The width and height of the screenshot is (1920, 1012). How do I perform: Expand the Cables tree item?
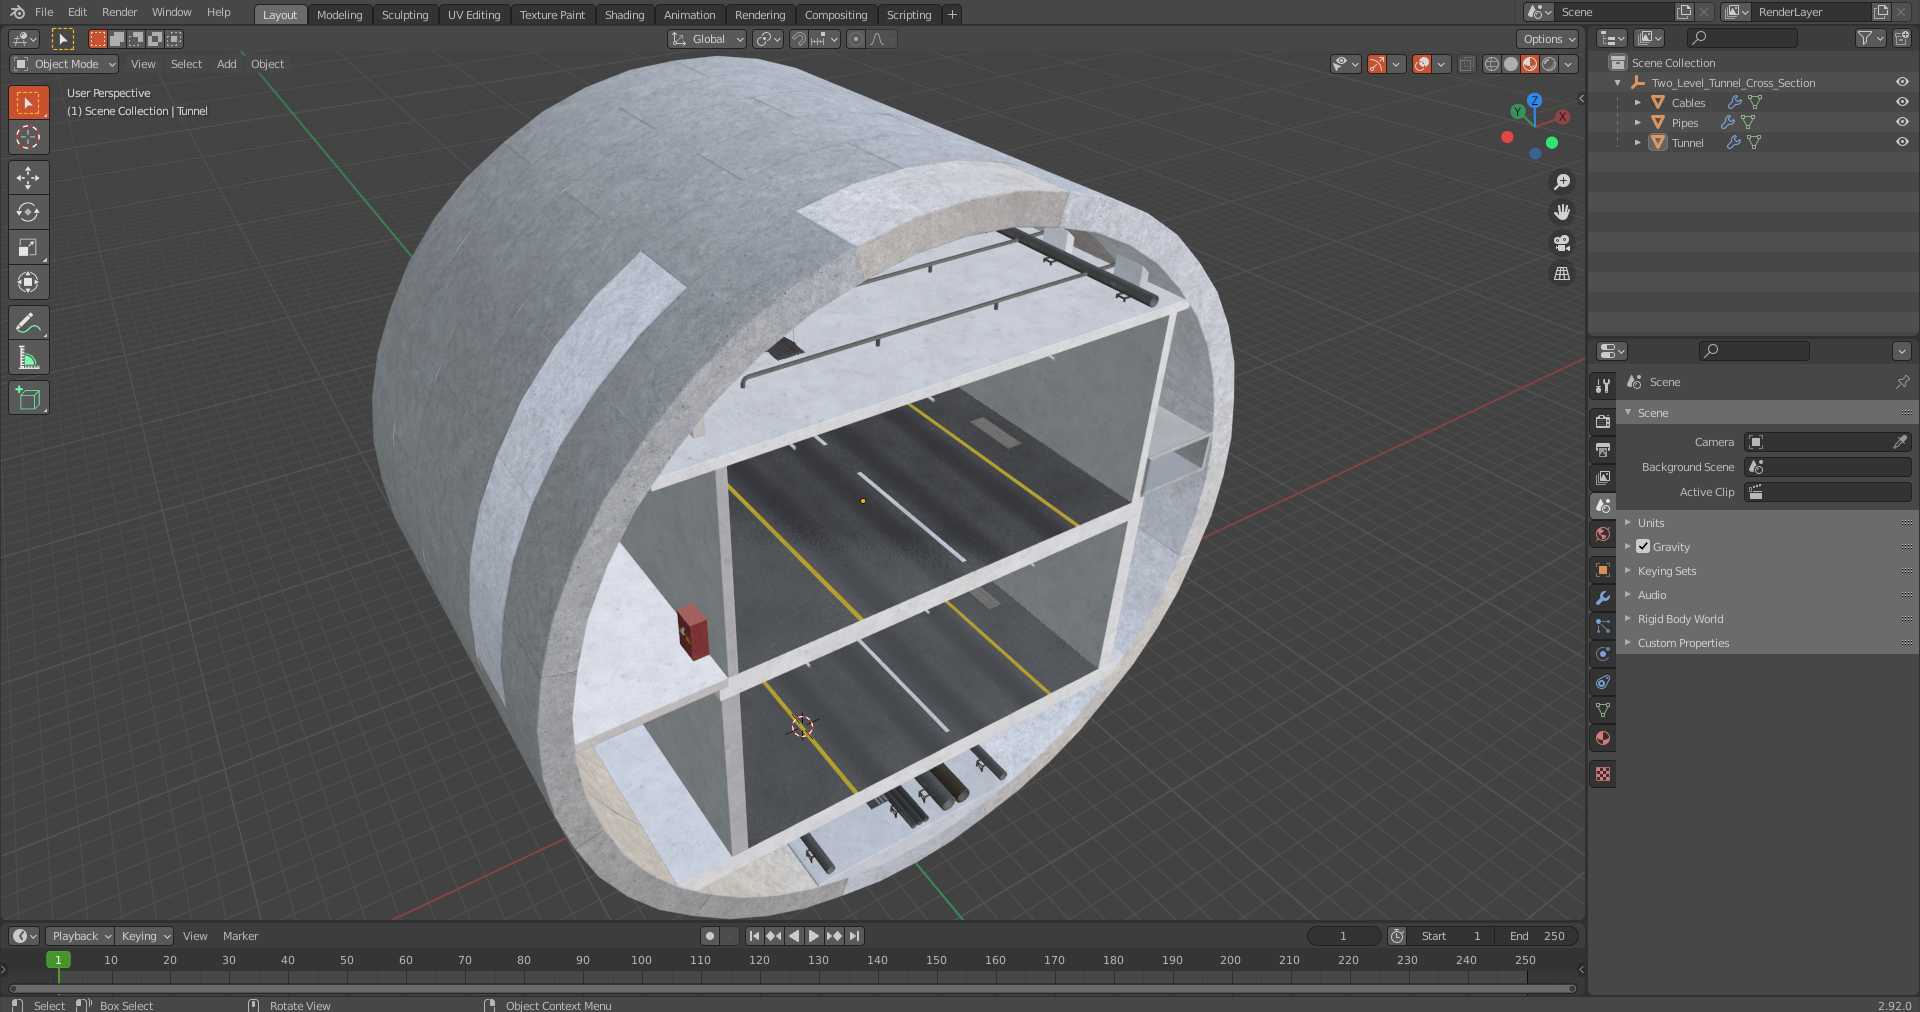click(1638, 102)
